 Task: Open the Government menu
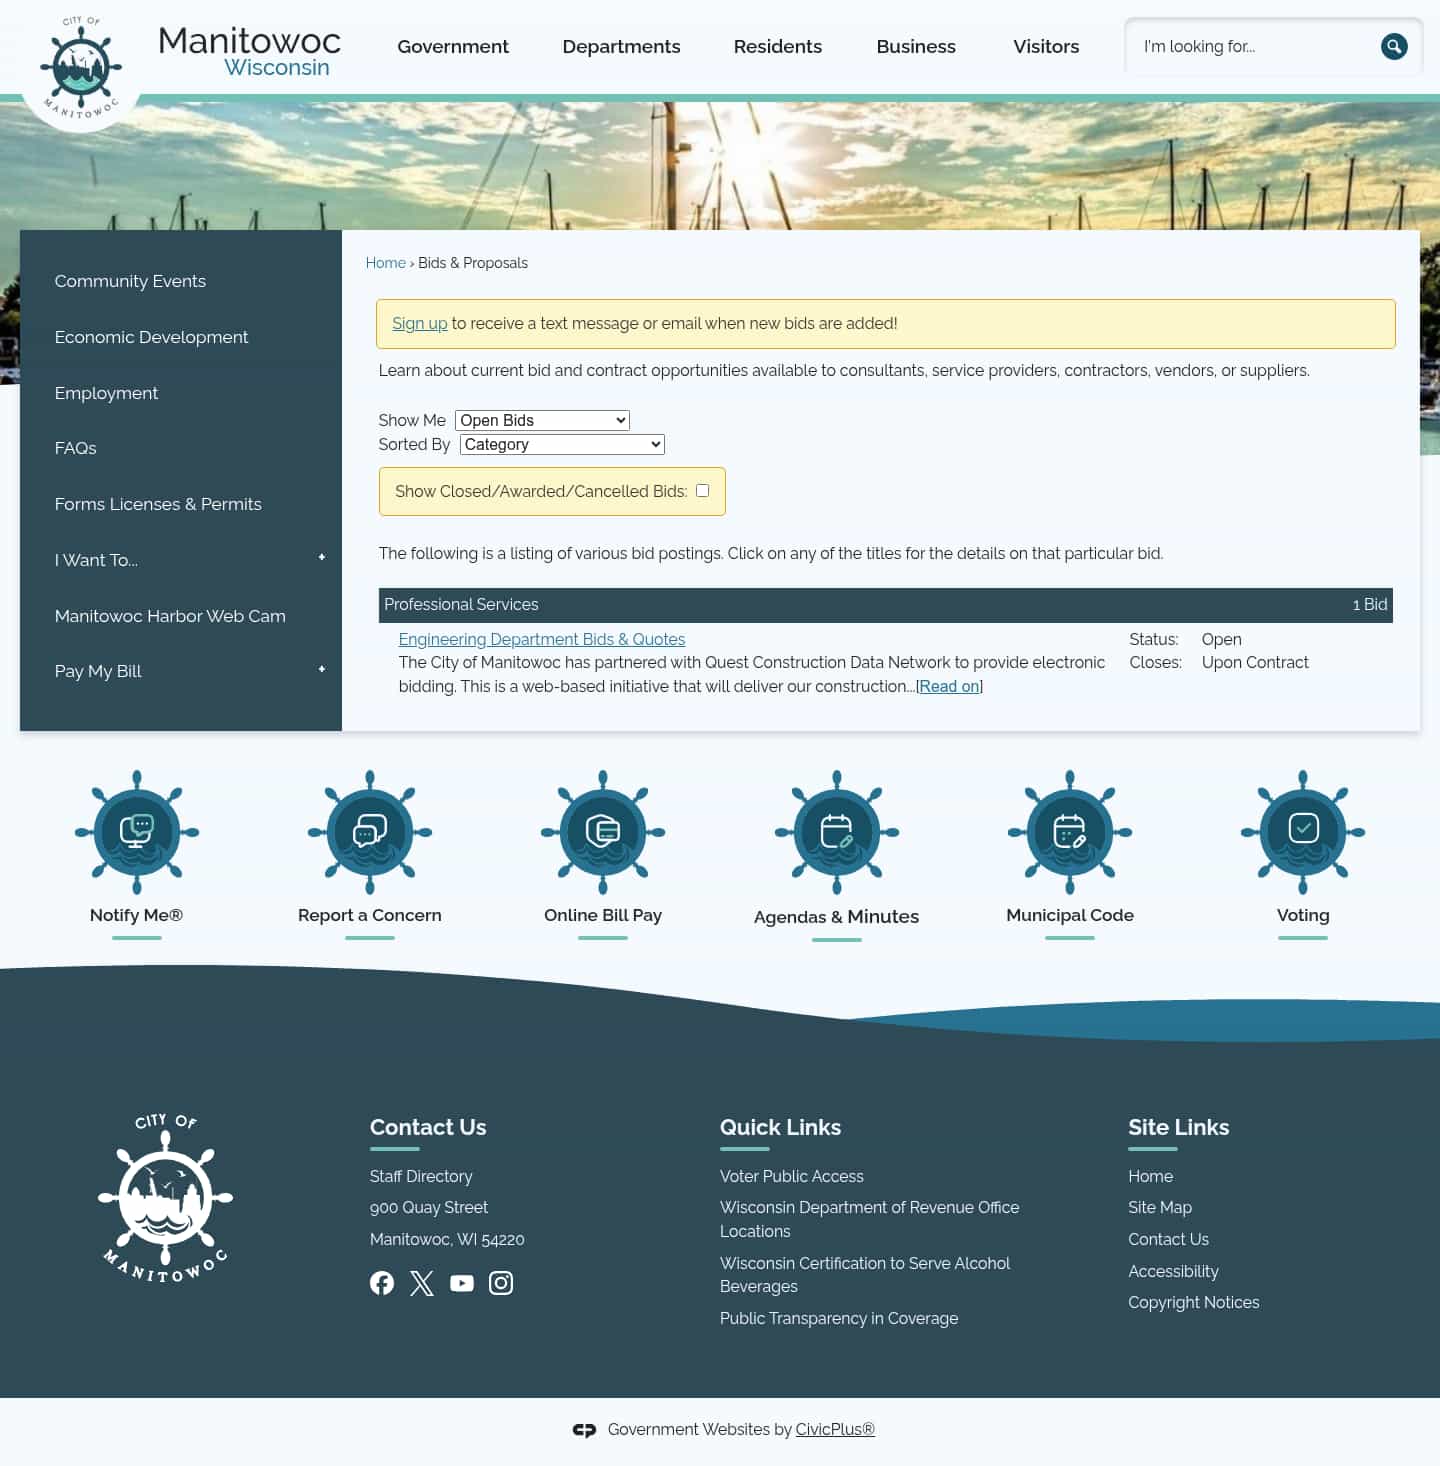452,46
